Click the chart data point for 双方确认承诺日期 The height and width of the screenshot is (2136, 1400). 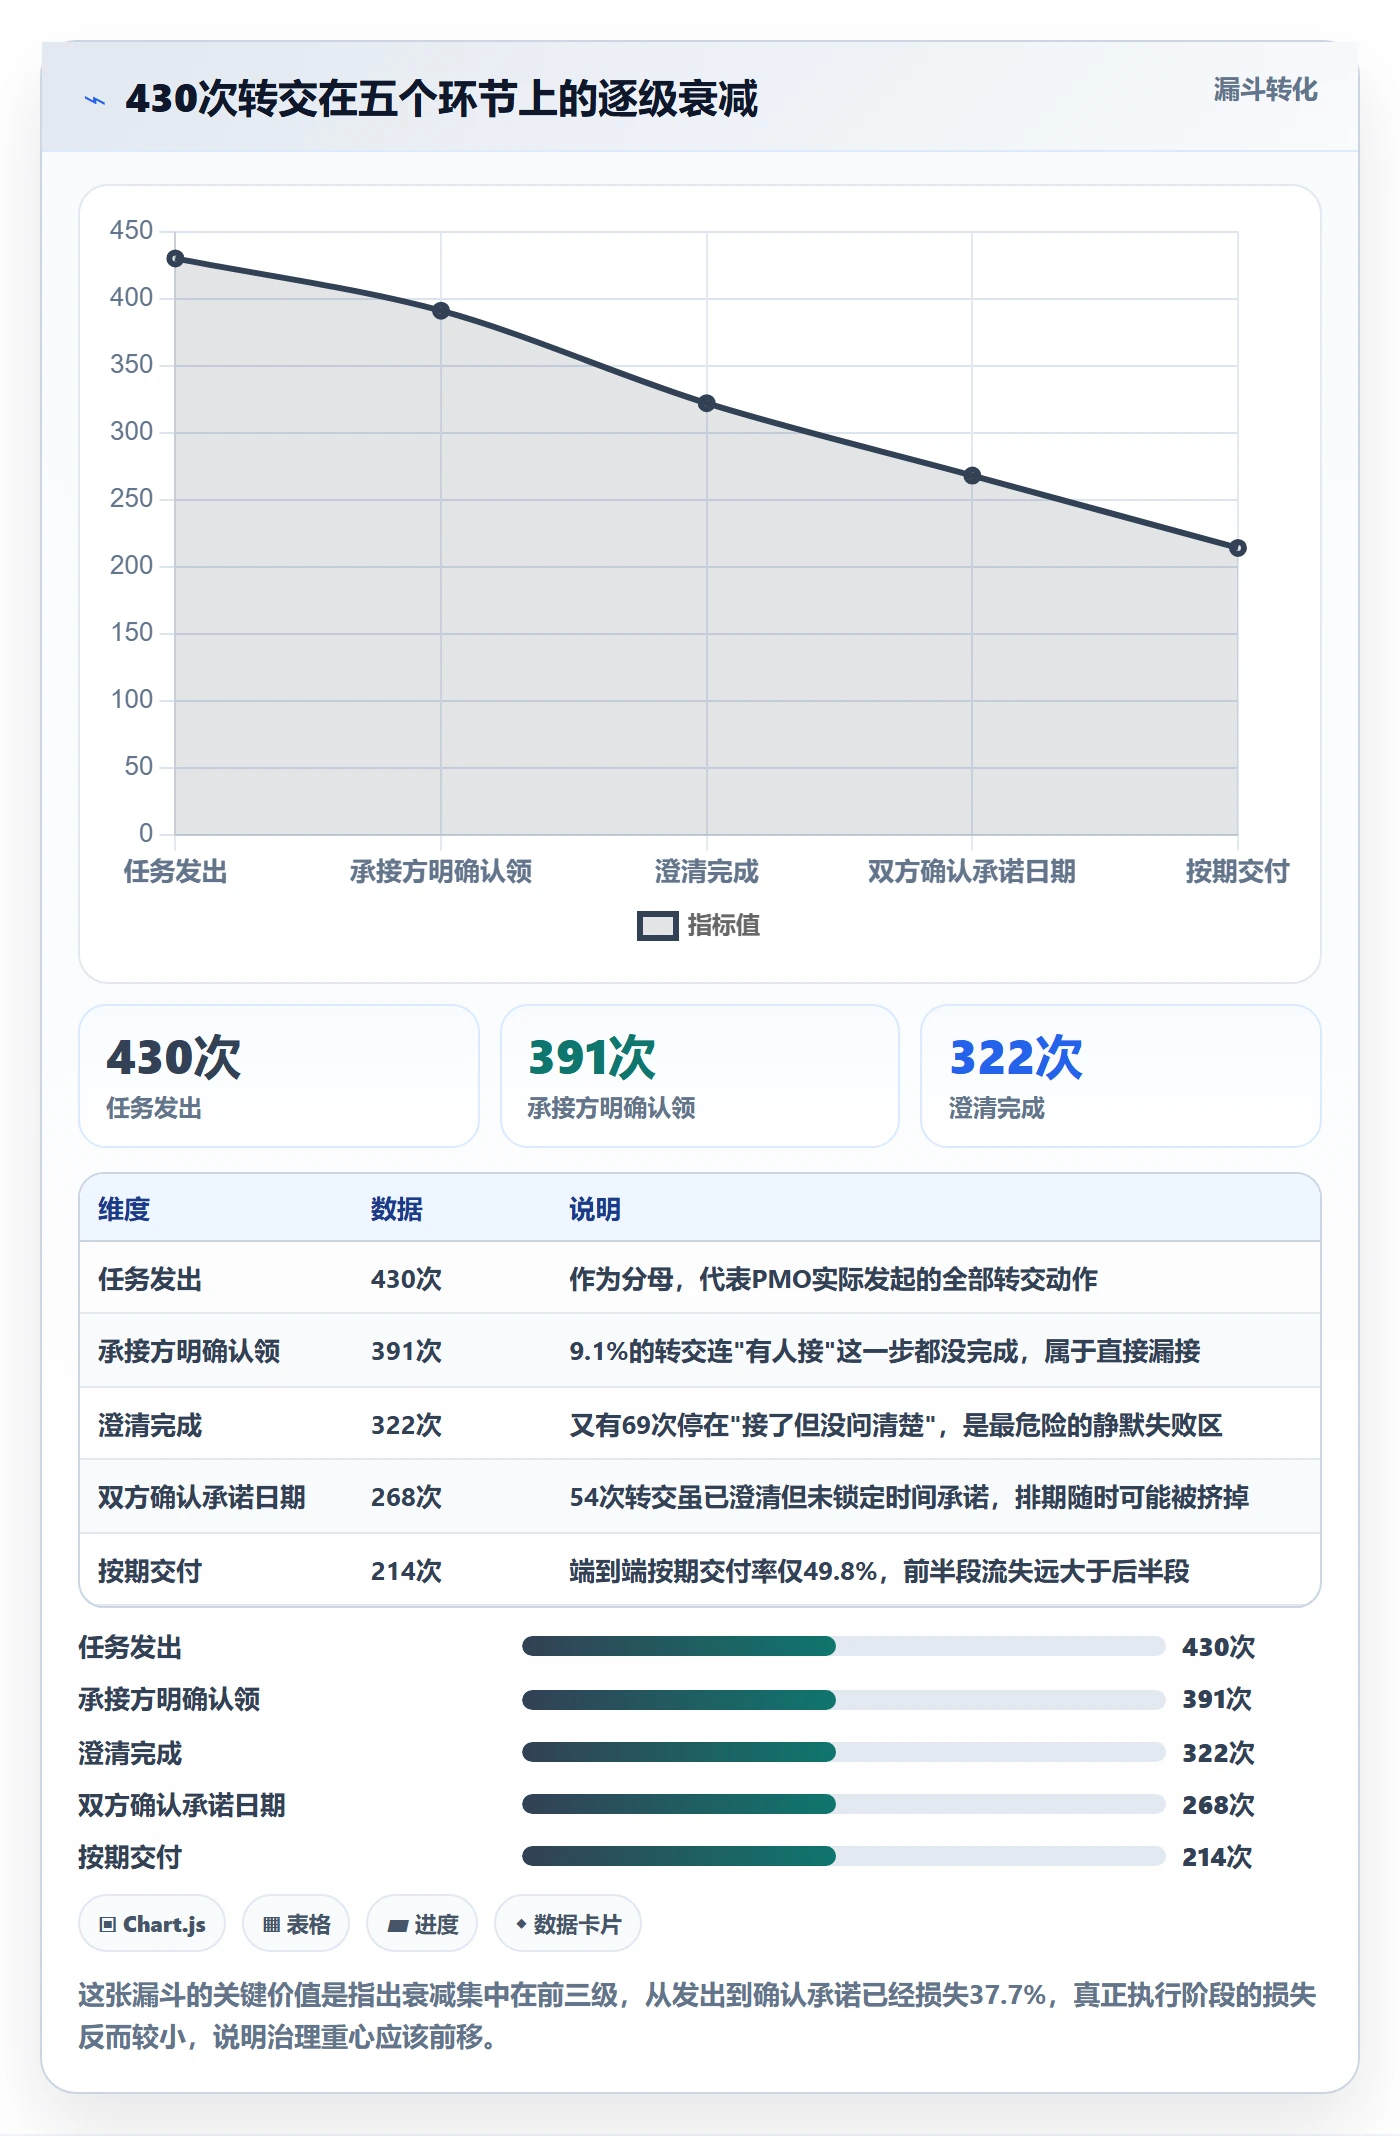pyautogui.click(x=972, y=476)
